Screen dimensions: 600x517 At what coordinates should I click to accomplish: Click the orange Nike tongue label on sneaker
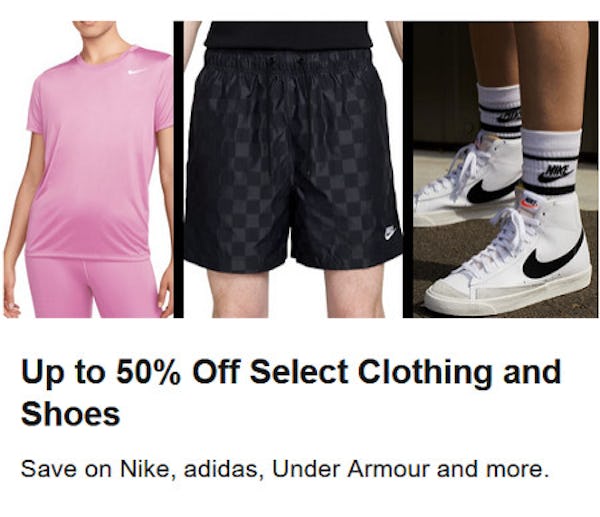pos(529,202)
